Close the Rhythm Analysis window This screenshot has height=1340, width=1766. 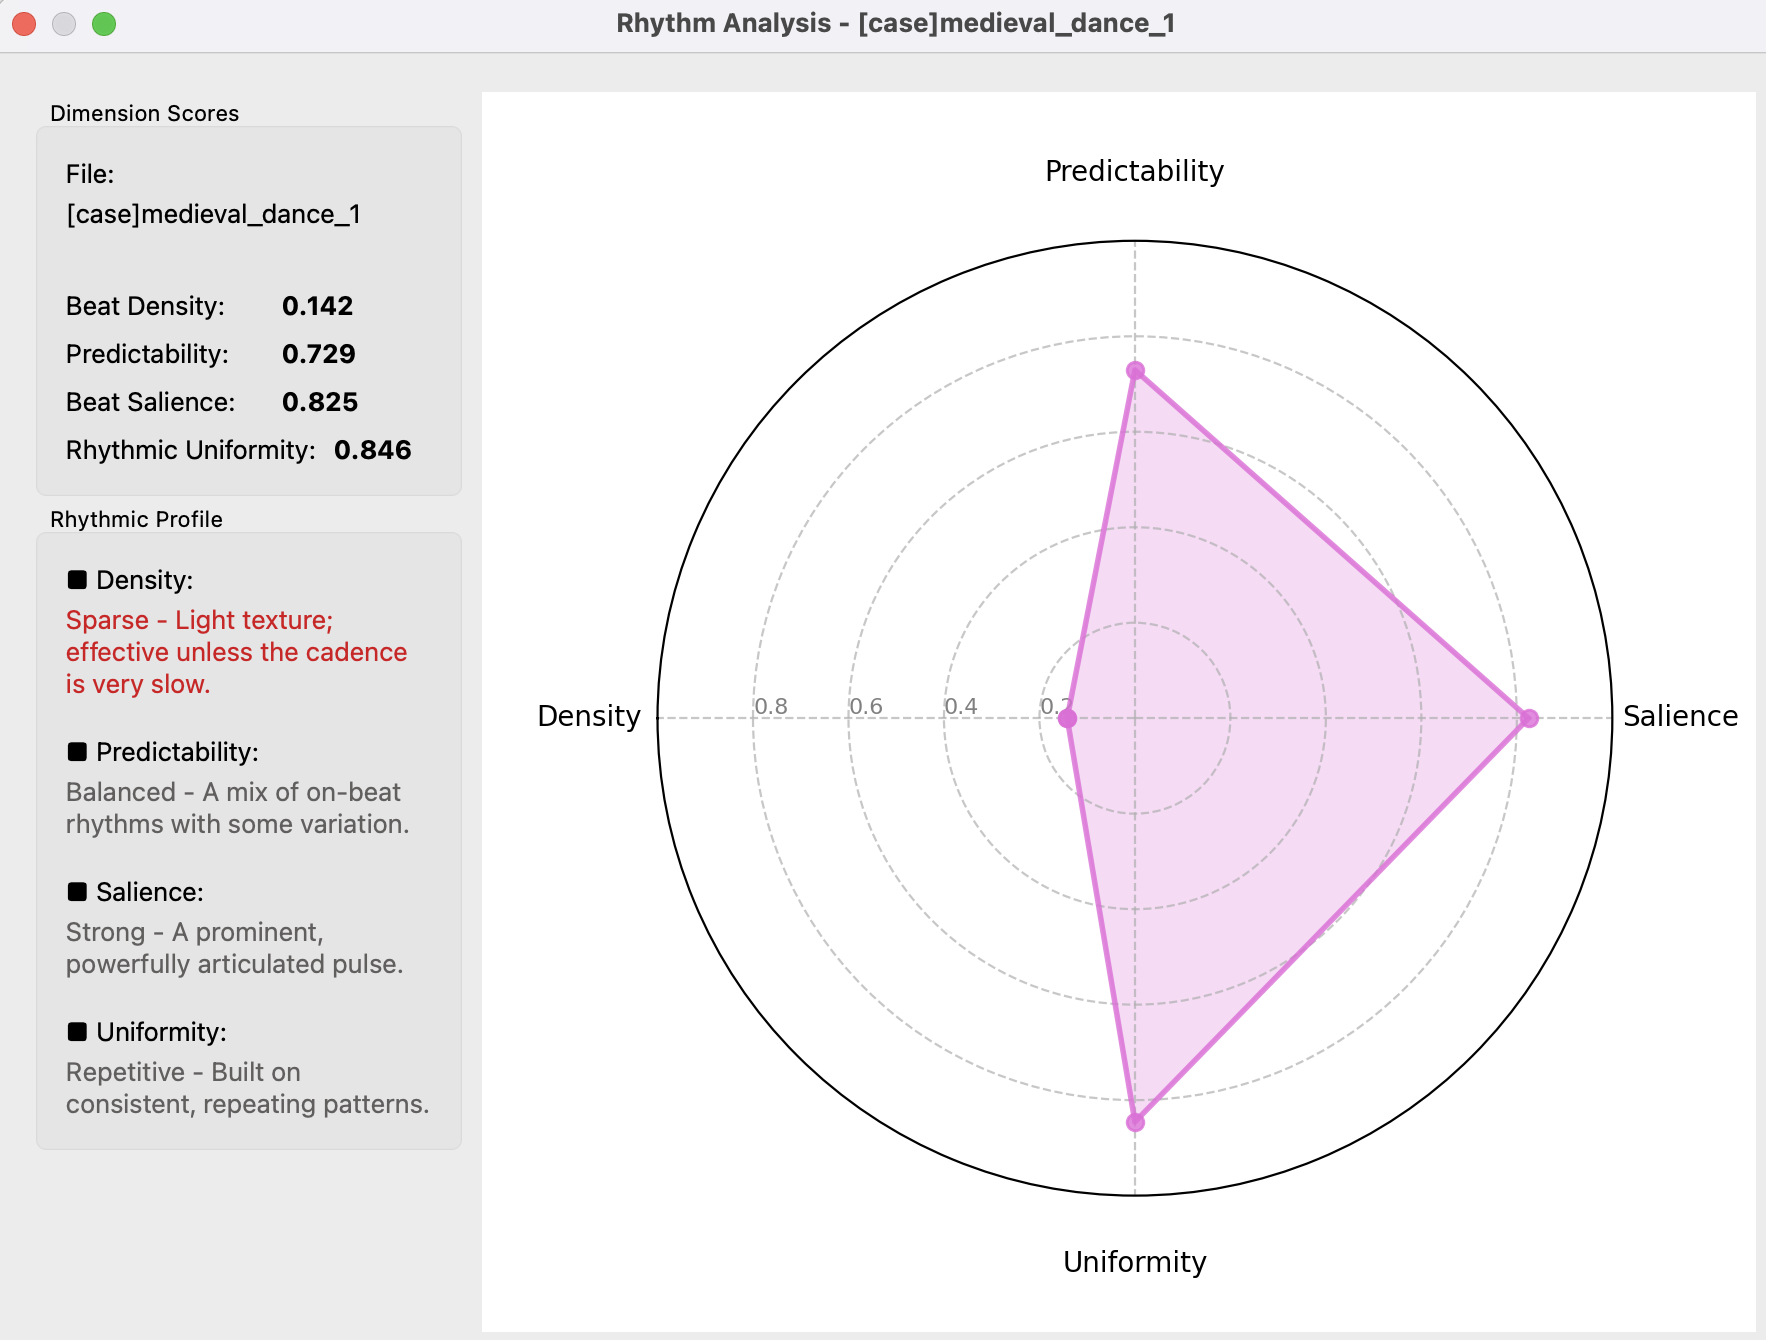tap(24, 24)
